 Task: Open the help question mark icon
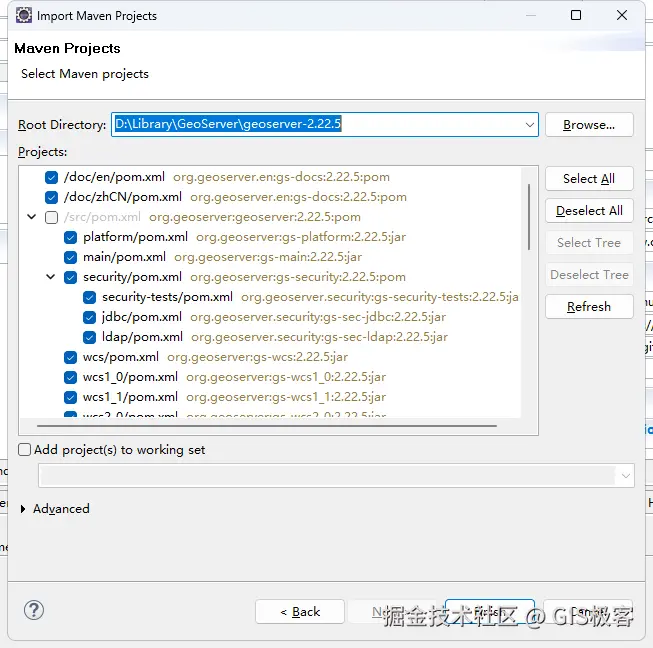pyautogui.click(x=34, y=610)
